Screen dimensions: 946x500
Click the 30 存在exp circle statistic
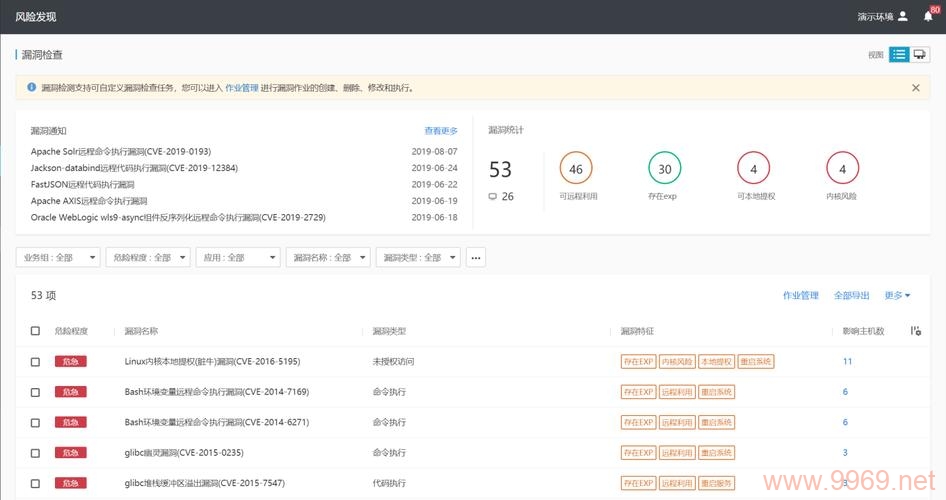(x=664, y=170)
